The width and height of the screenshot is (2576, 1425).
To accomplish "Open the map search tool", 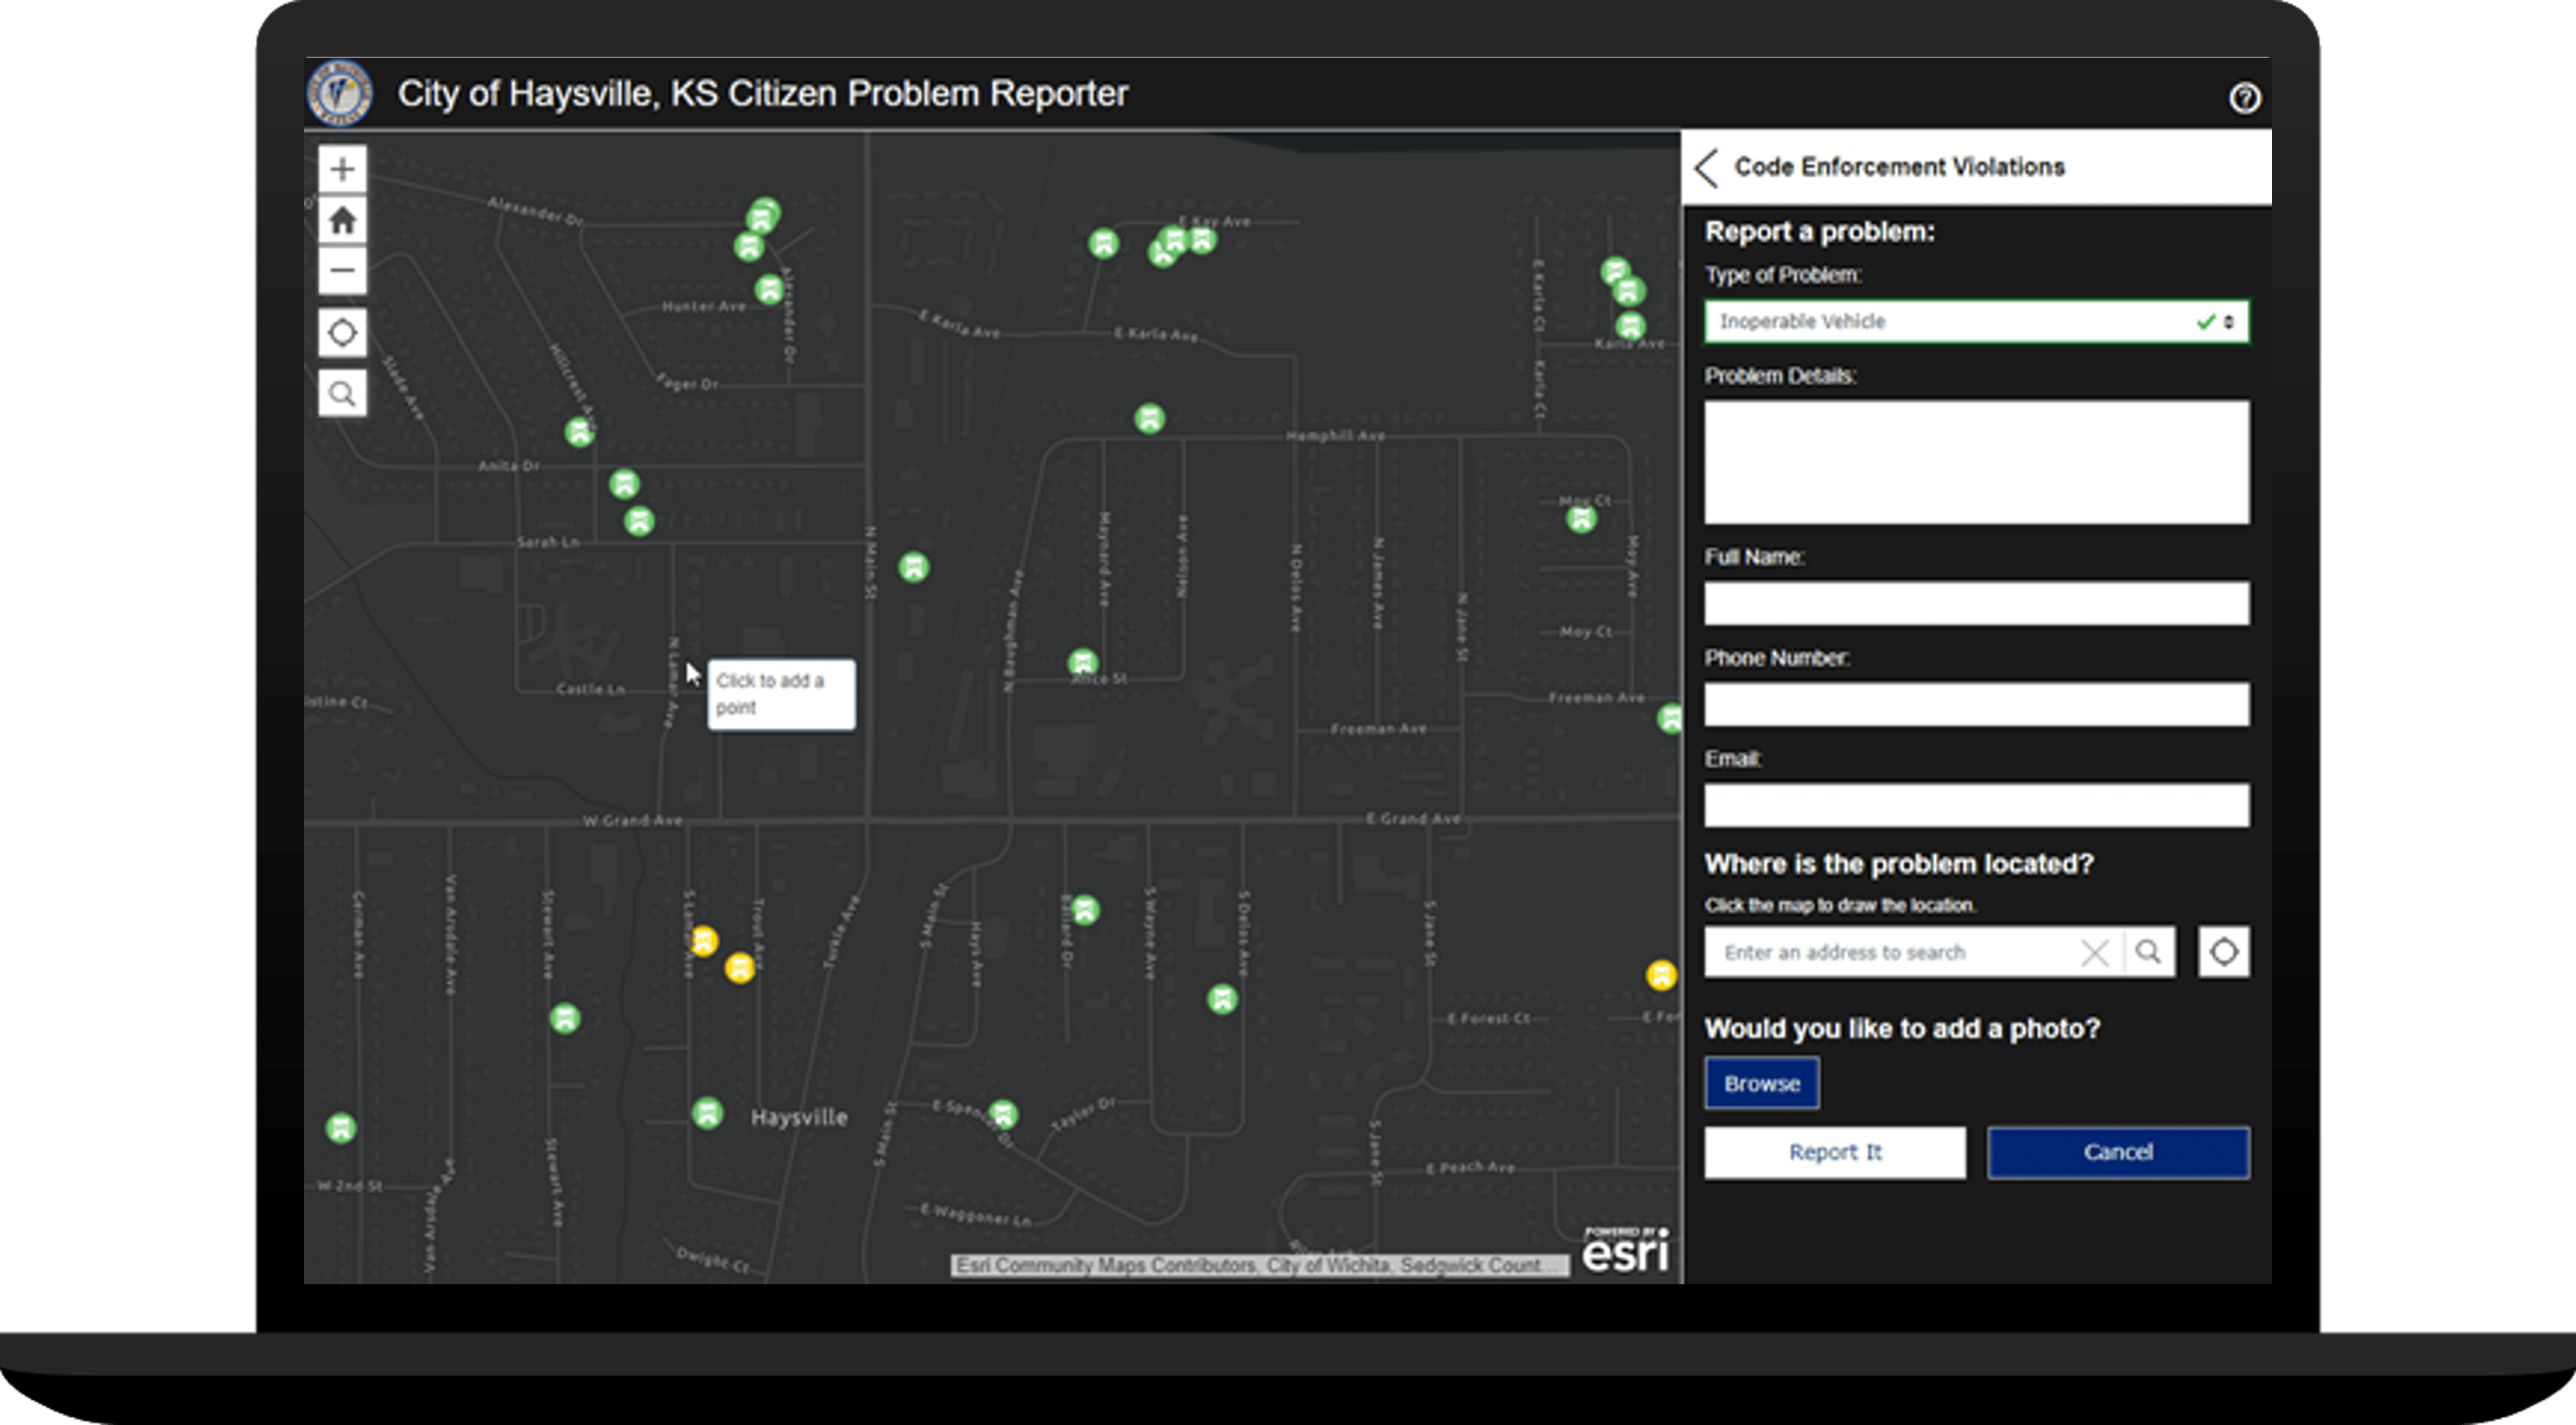I will pyautogui.click(x=342, y=392).
